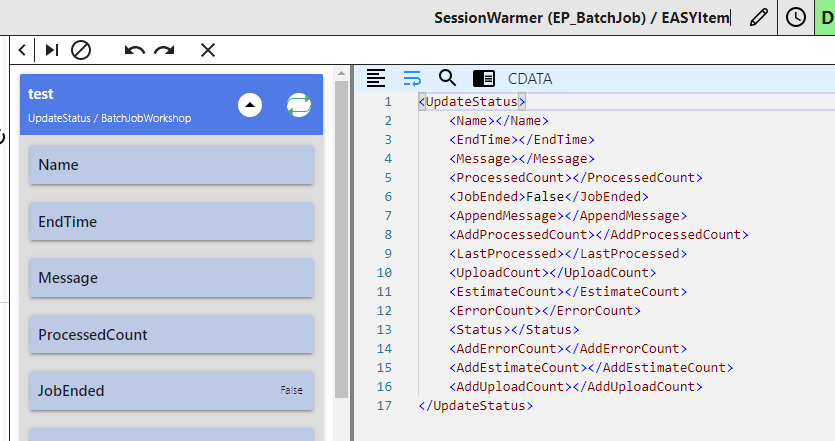835x441 pixels.
Task: Undo the last change
Action: pos(135,50)
